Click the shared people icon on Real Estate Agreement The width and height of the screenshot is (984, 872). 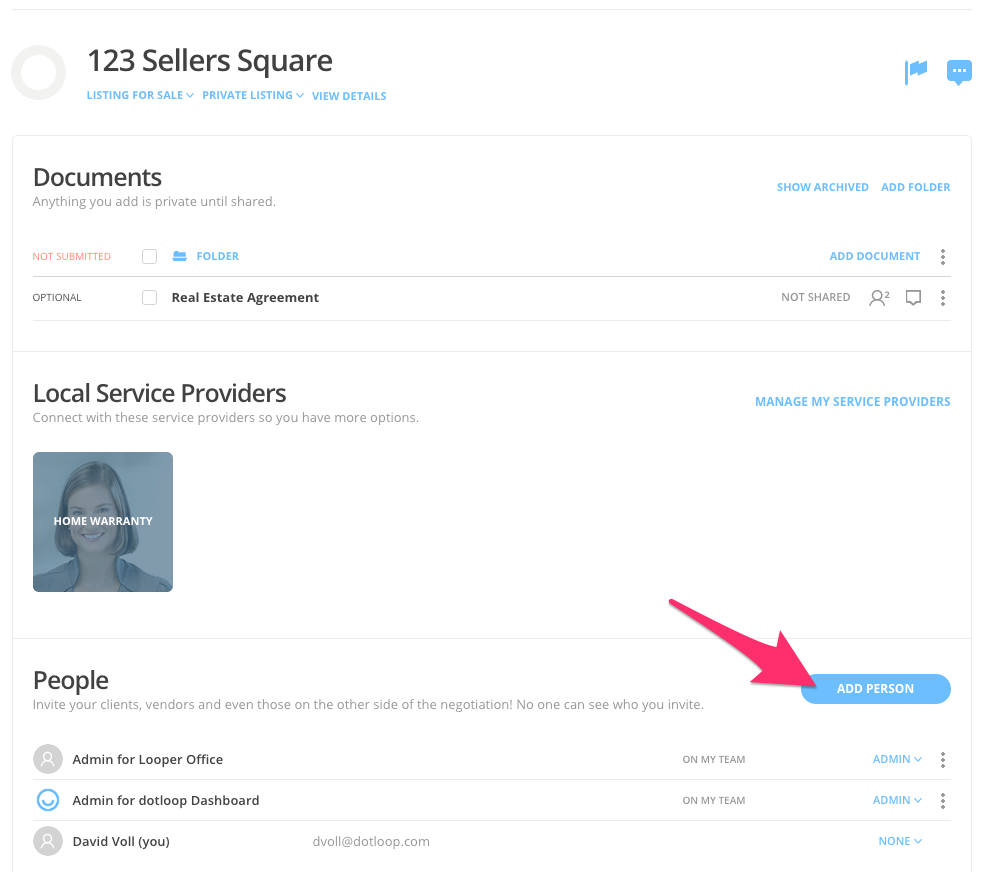[x=879, y=297]
